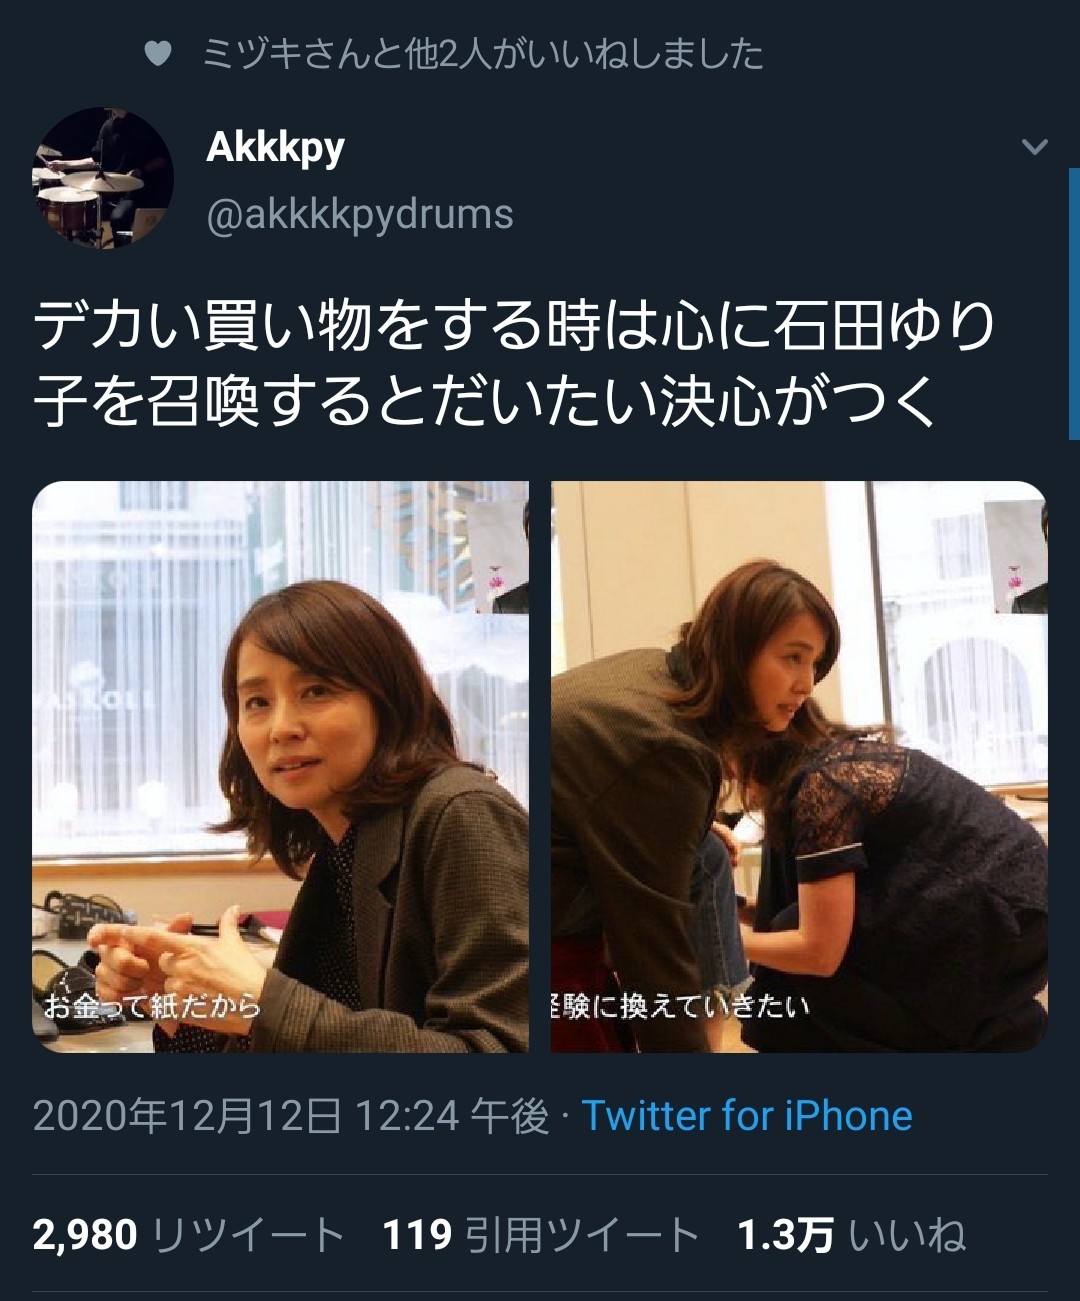This screenshot has width=1080, height=1301.
Task: Tap the time 12:24 午後 in timestamp
Action: [x=452, y=1115]
